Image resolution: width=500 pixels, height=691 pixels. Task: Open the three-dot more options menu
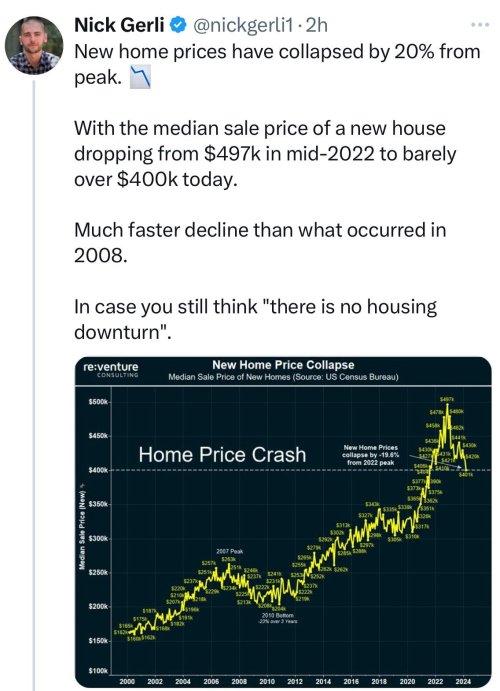(x=480, y=25)
